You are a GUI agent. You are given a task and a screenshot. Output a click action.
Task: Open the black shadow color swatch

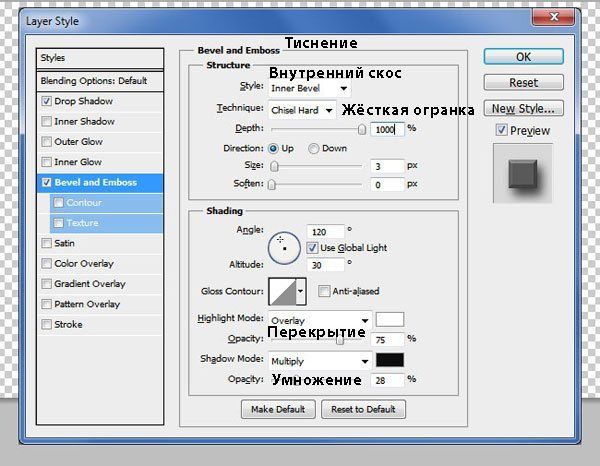[x=390, y=360]
